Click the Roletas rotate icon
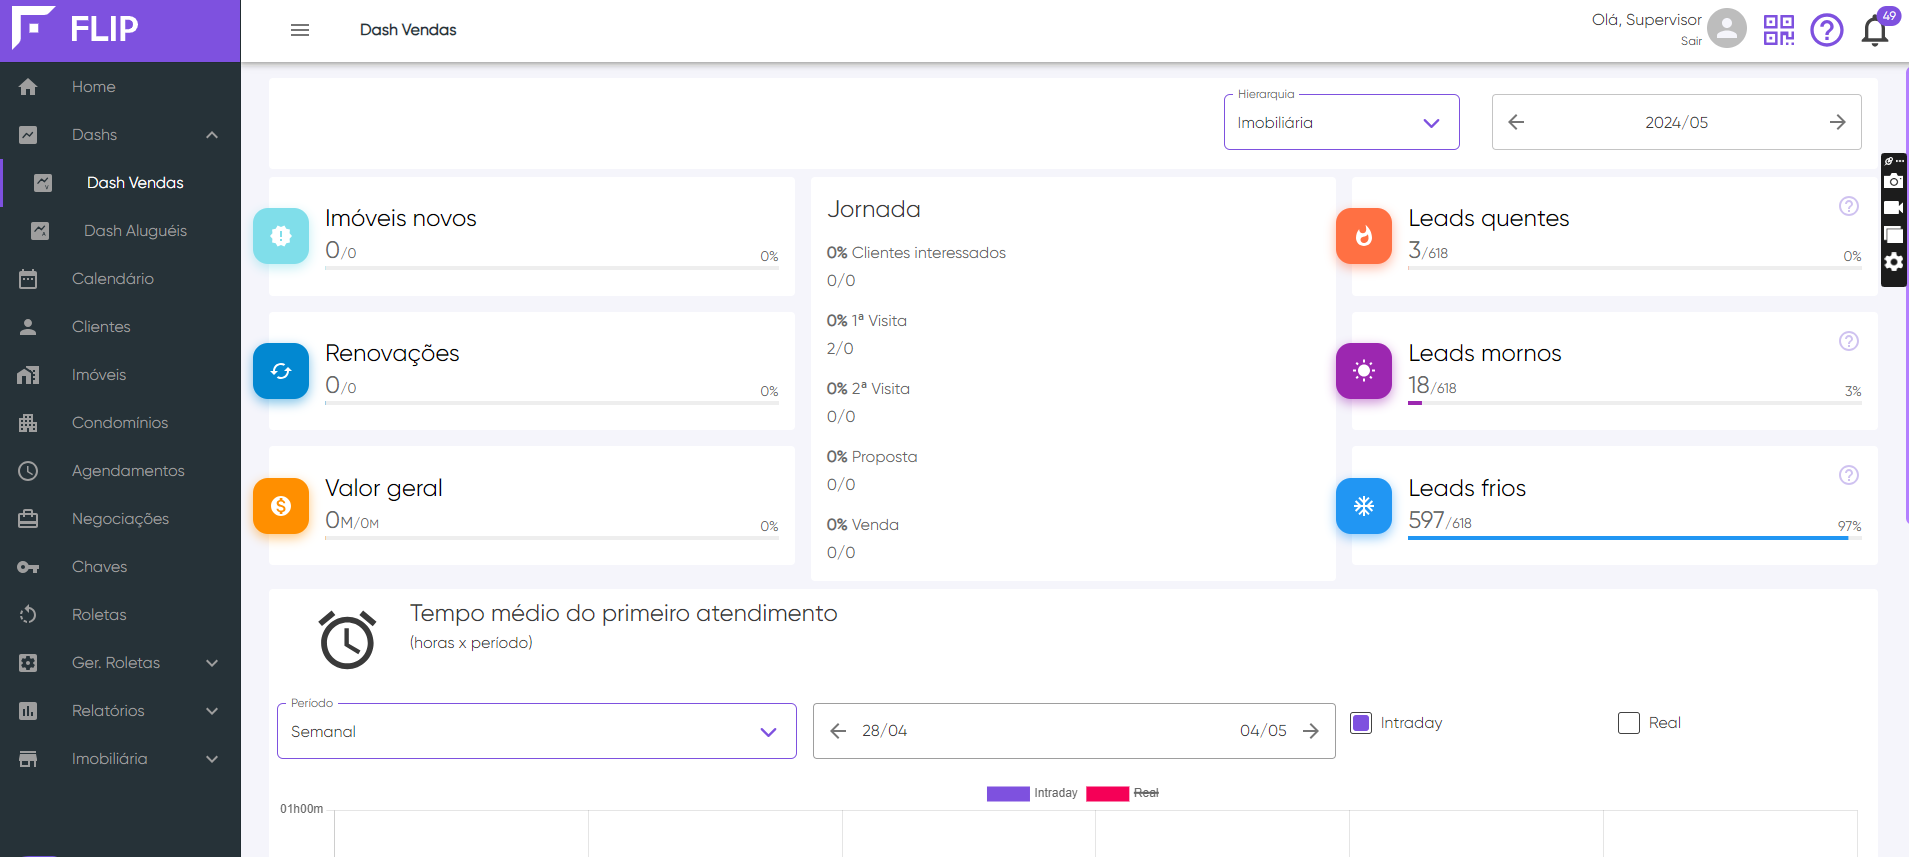The width and height of the screenshot is (1909, 857). coord(28,615)
